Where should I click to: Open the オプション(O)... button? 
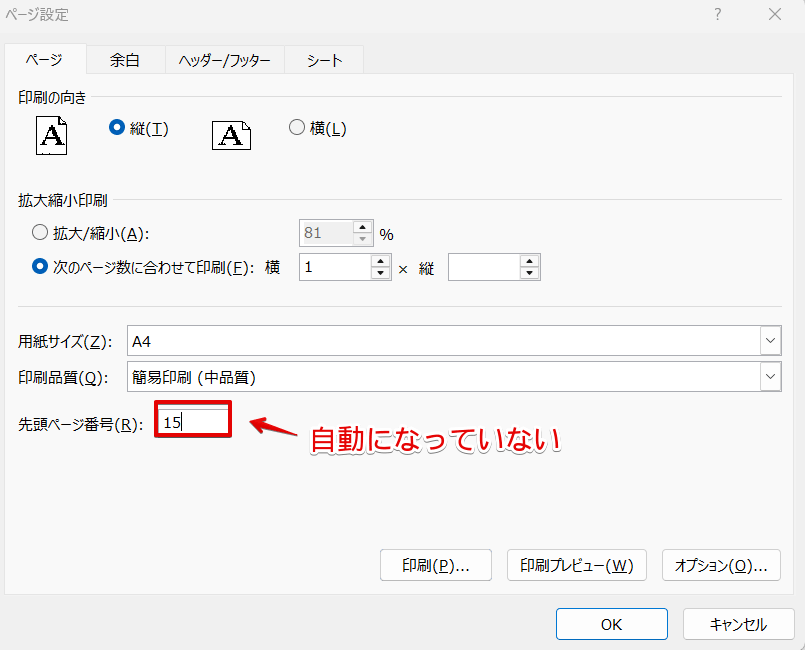coord(721,565)
